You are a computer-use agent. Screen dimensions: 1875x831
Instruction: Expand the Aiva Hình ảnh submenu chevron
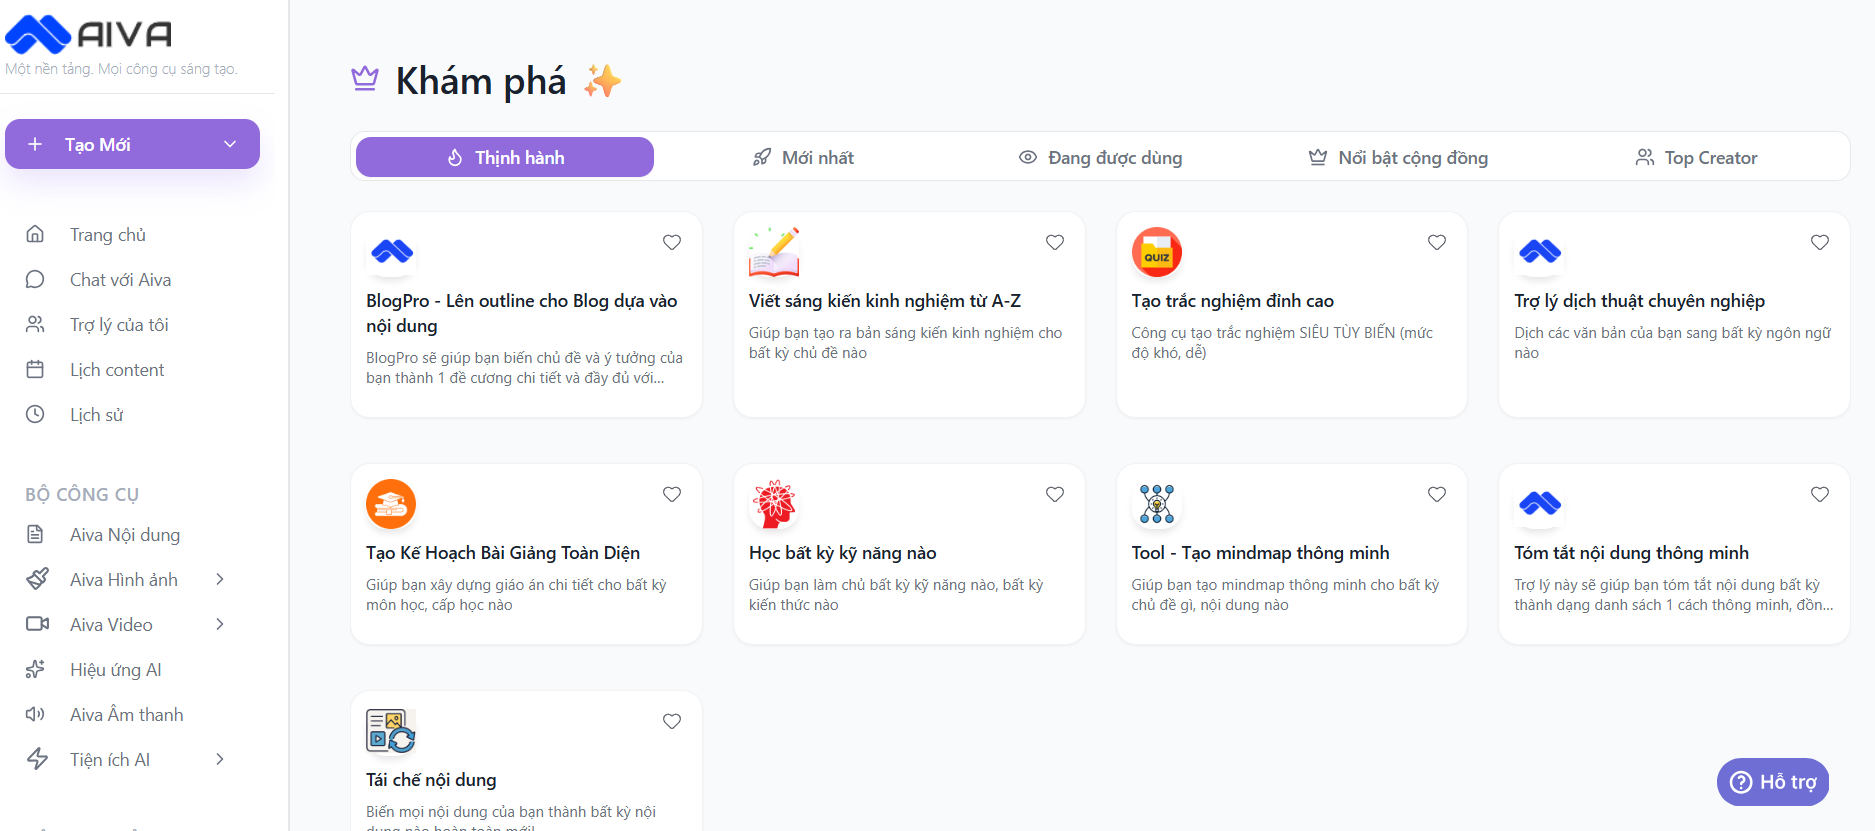coord(220,580)
